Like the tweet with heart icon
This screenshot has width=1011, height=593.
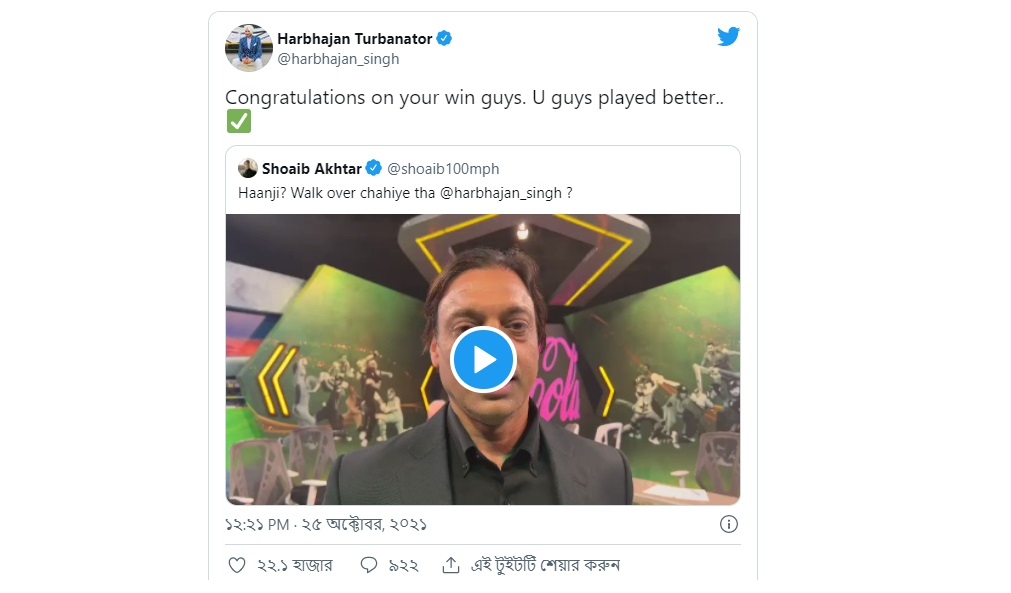[x=237, y=565]
